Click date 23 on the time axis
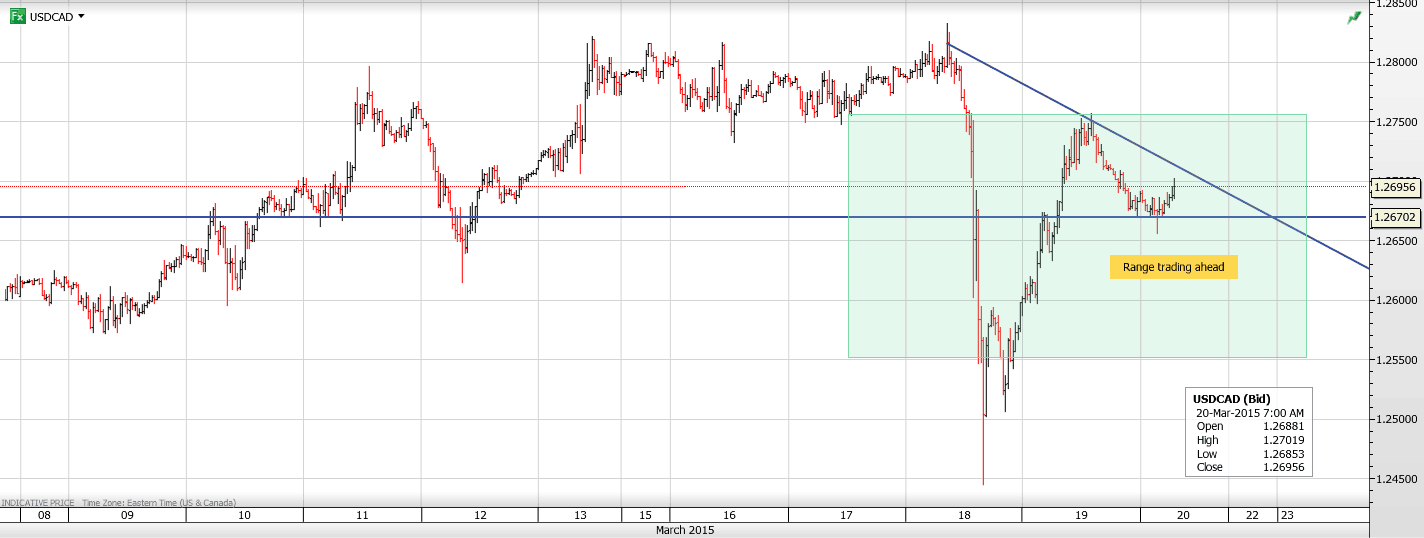 [x=1286, y=515]
